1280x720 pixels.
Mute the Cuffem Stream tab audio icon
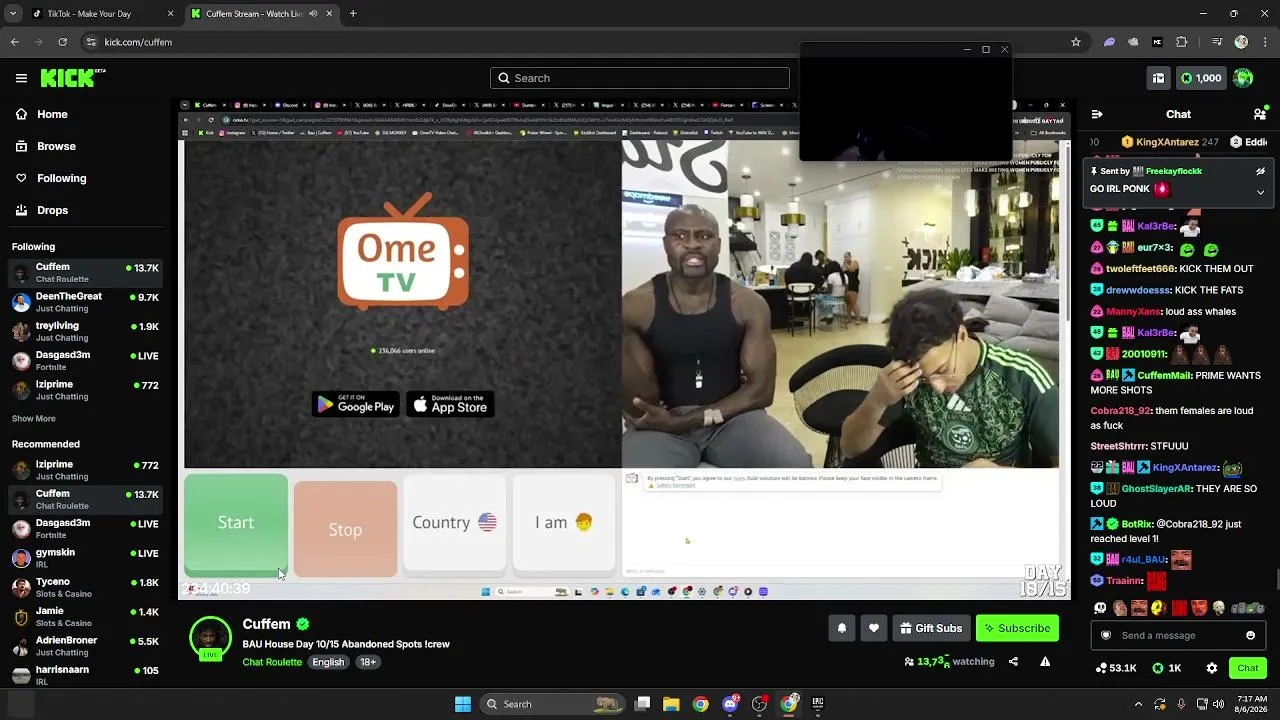pyautogui.click(x=314, y=14)
